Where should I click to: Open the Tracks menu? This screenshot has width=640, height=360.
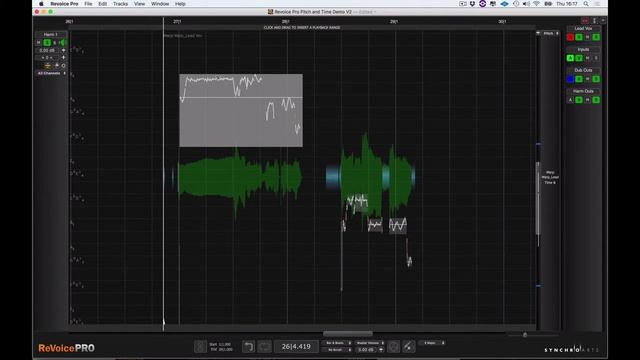point(120,4)
